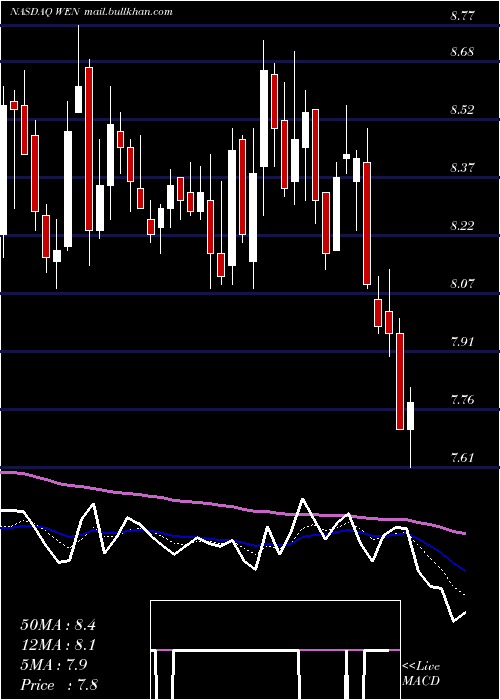
Task: Click the '12MA : 8.1' readout
Action: coord(58,645)
